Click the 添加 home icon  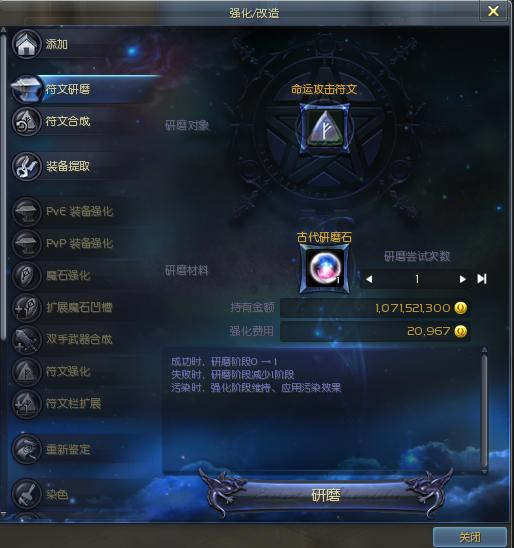tap(26, 44)
